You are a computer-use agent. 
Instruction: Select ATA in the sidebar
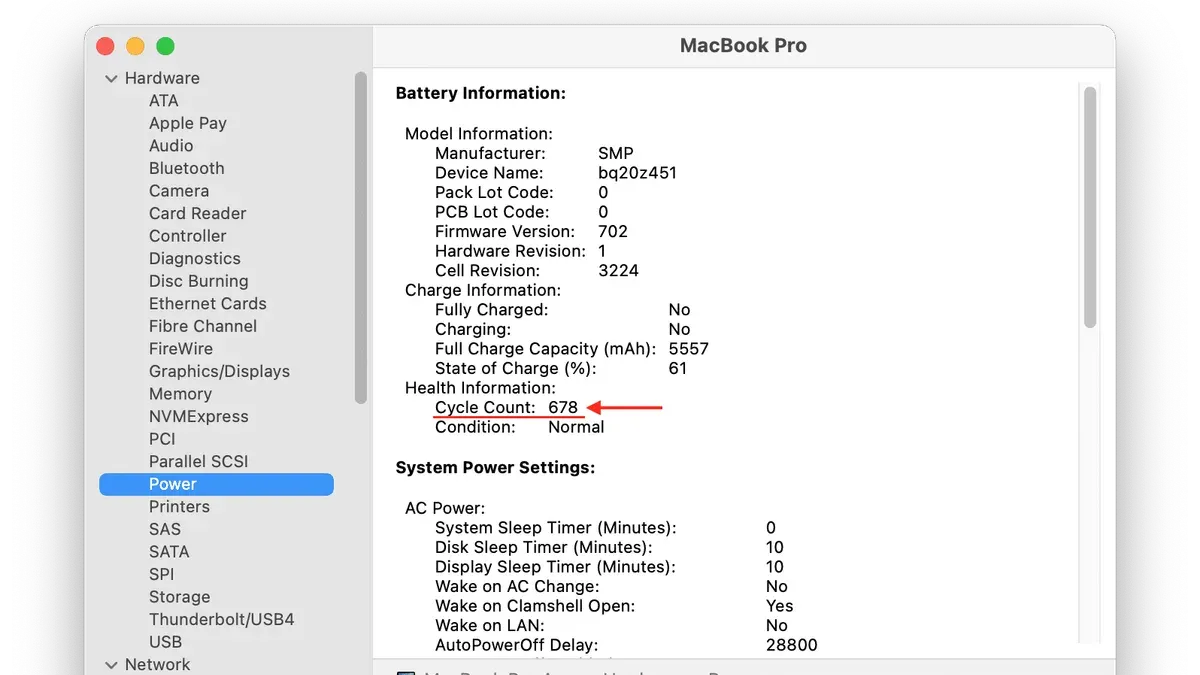point(164,101)
